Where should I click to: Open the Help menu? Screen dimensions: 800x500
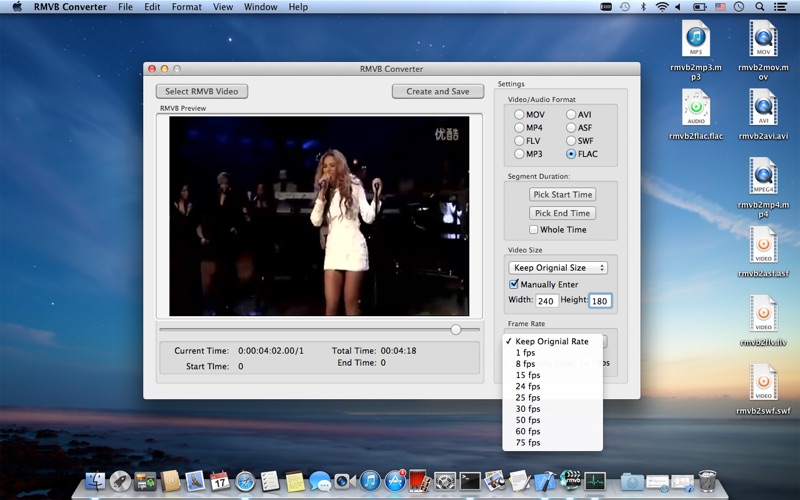pyautogui.click(x=298, y=7)
